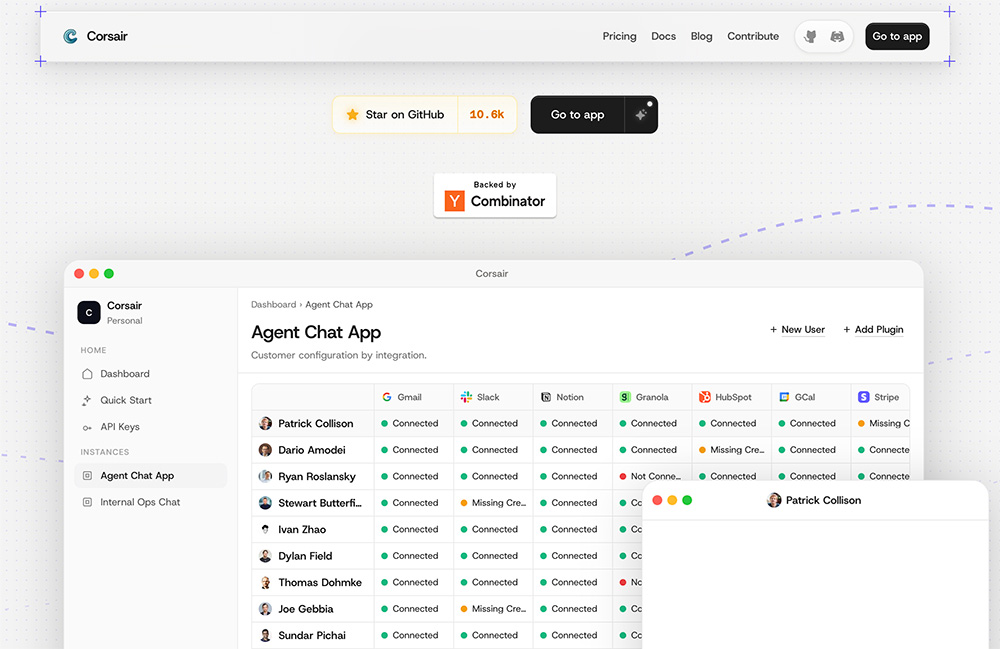Open the Discord icon link in navbar

coord(837,36)
